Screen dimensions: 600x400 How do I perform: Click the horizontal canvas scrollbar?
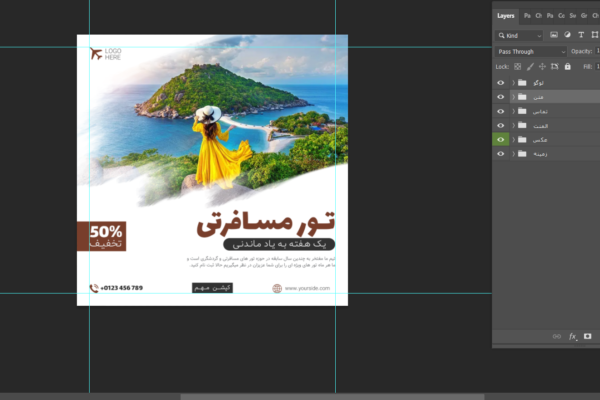[332, 397]
